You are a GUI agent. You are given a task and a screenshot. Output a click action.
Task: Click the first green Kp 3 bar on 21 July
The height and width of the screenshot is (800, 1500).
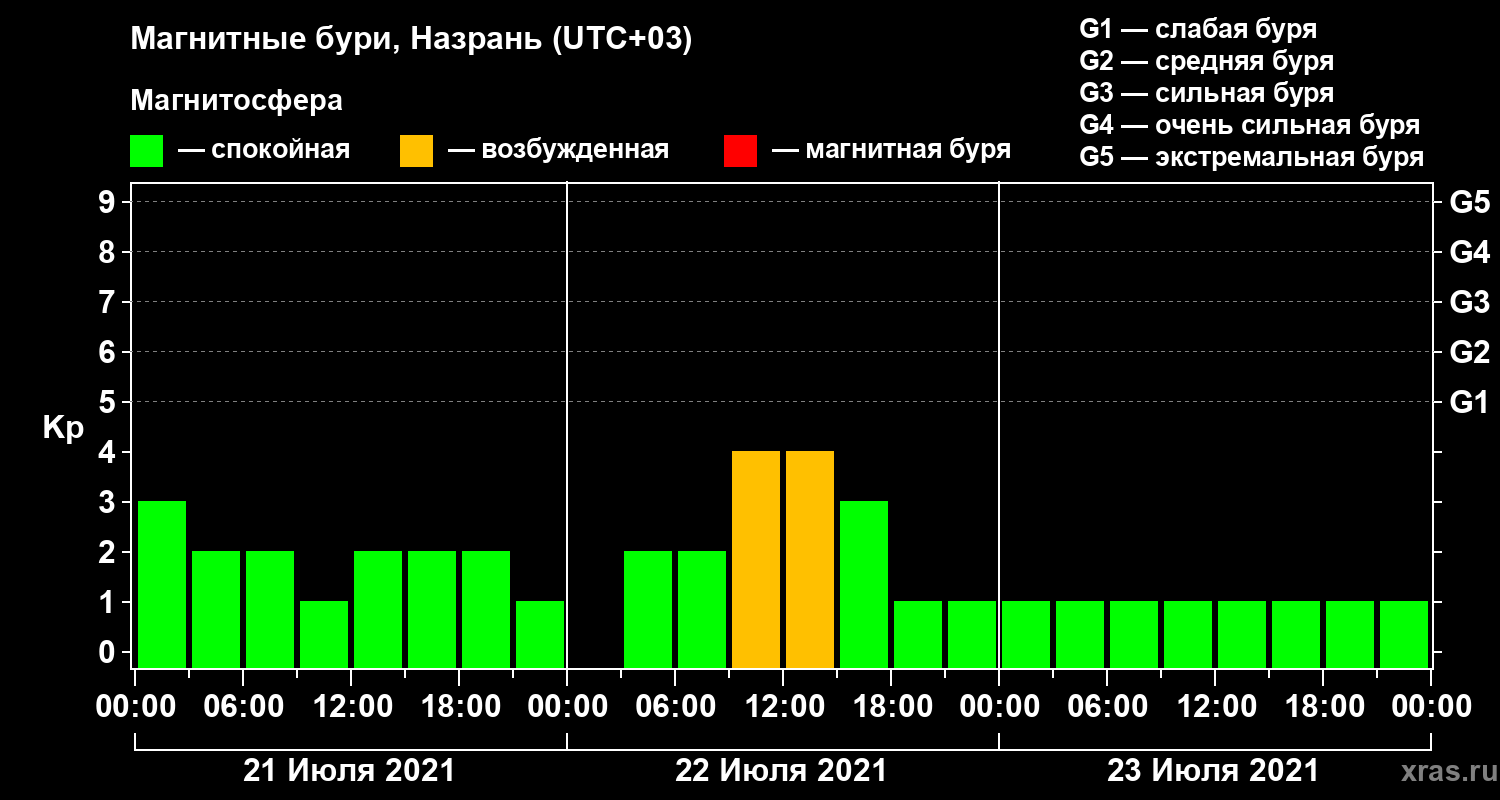(x=162, y=584)
